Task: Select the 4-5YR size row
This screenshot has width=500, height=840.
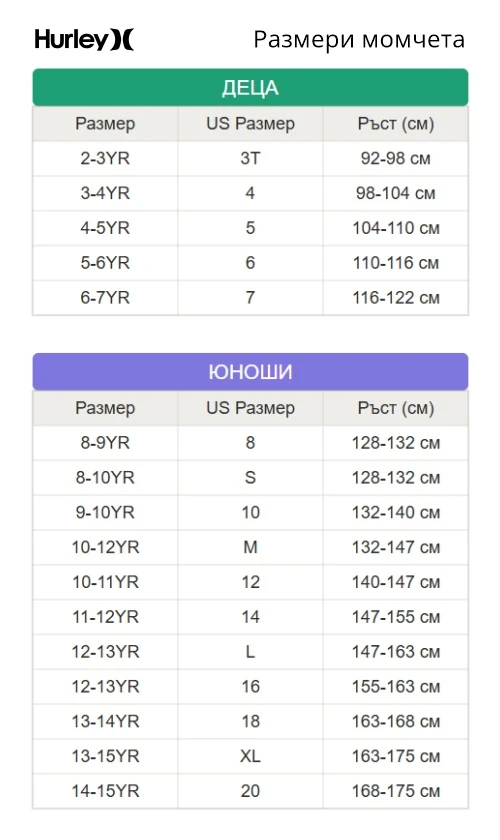Action: point(250,228)
